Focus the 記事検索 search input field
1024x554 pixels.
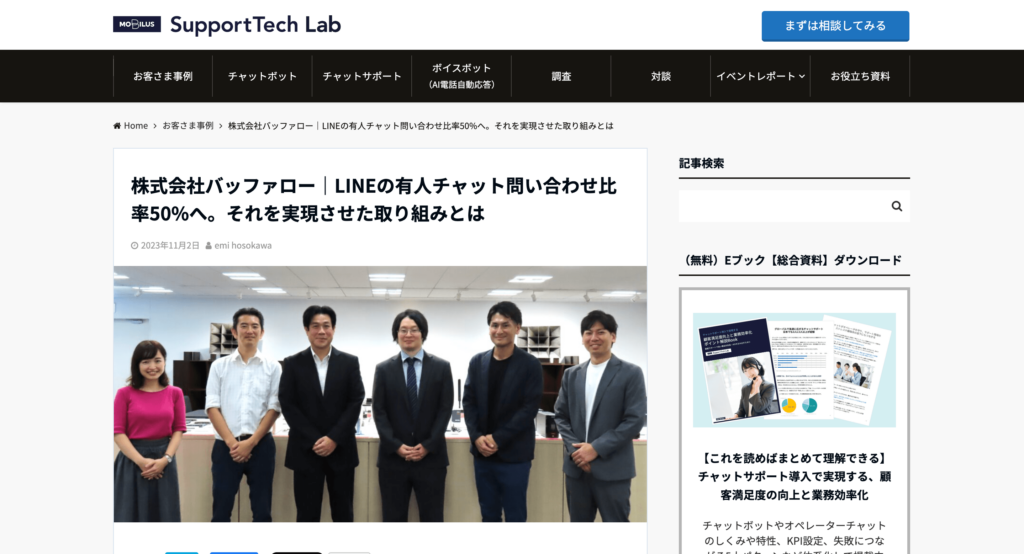pyautogui.click(x=782, y=206)
